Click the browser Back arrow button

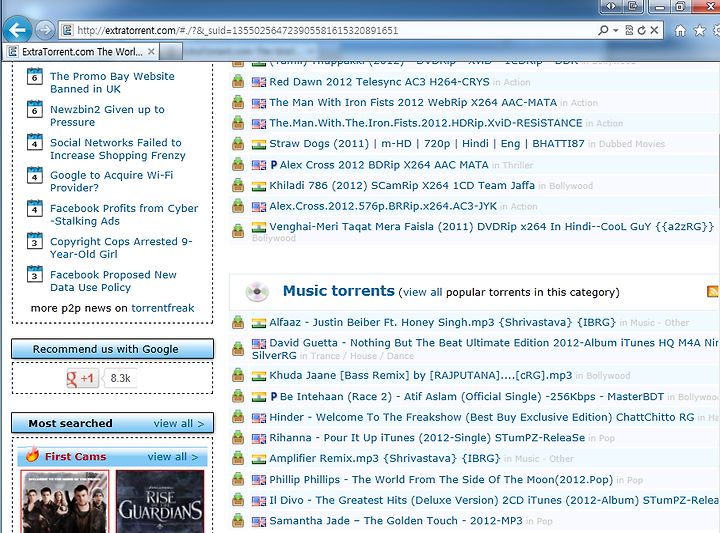[x=17, y=30]
